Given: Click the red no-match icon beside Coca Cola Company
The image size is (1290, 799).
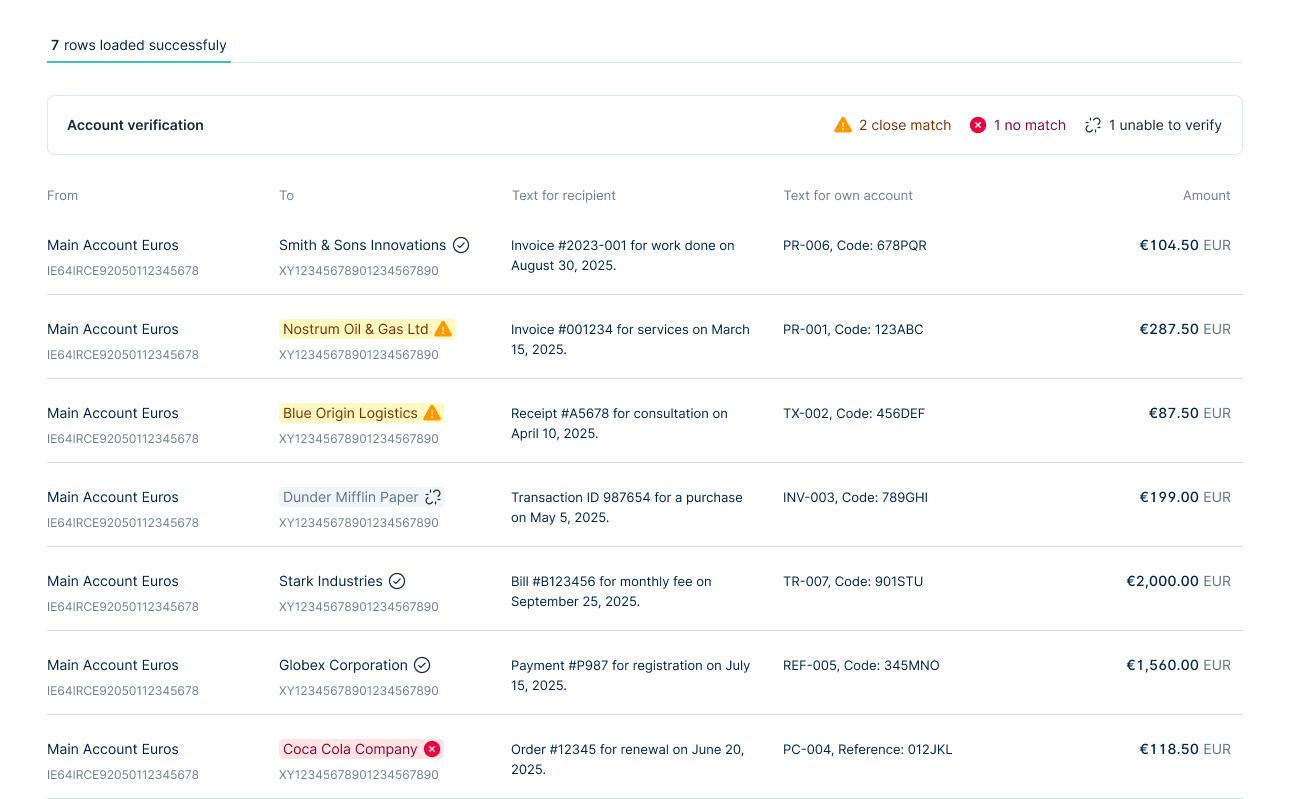Looking at the screenshot, I should click(432, 749).
